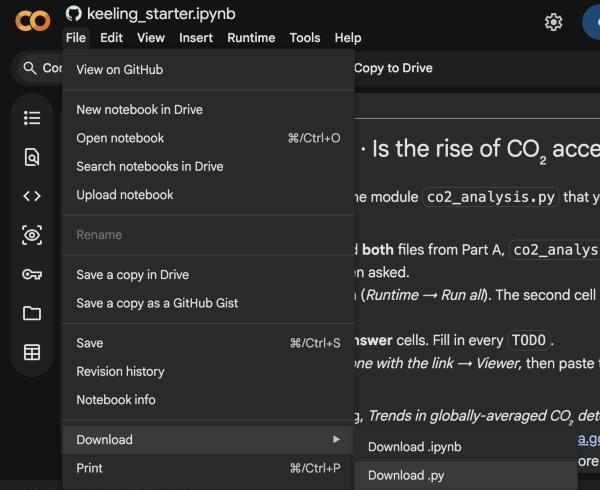Open the data table sidebar icon

32,352
